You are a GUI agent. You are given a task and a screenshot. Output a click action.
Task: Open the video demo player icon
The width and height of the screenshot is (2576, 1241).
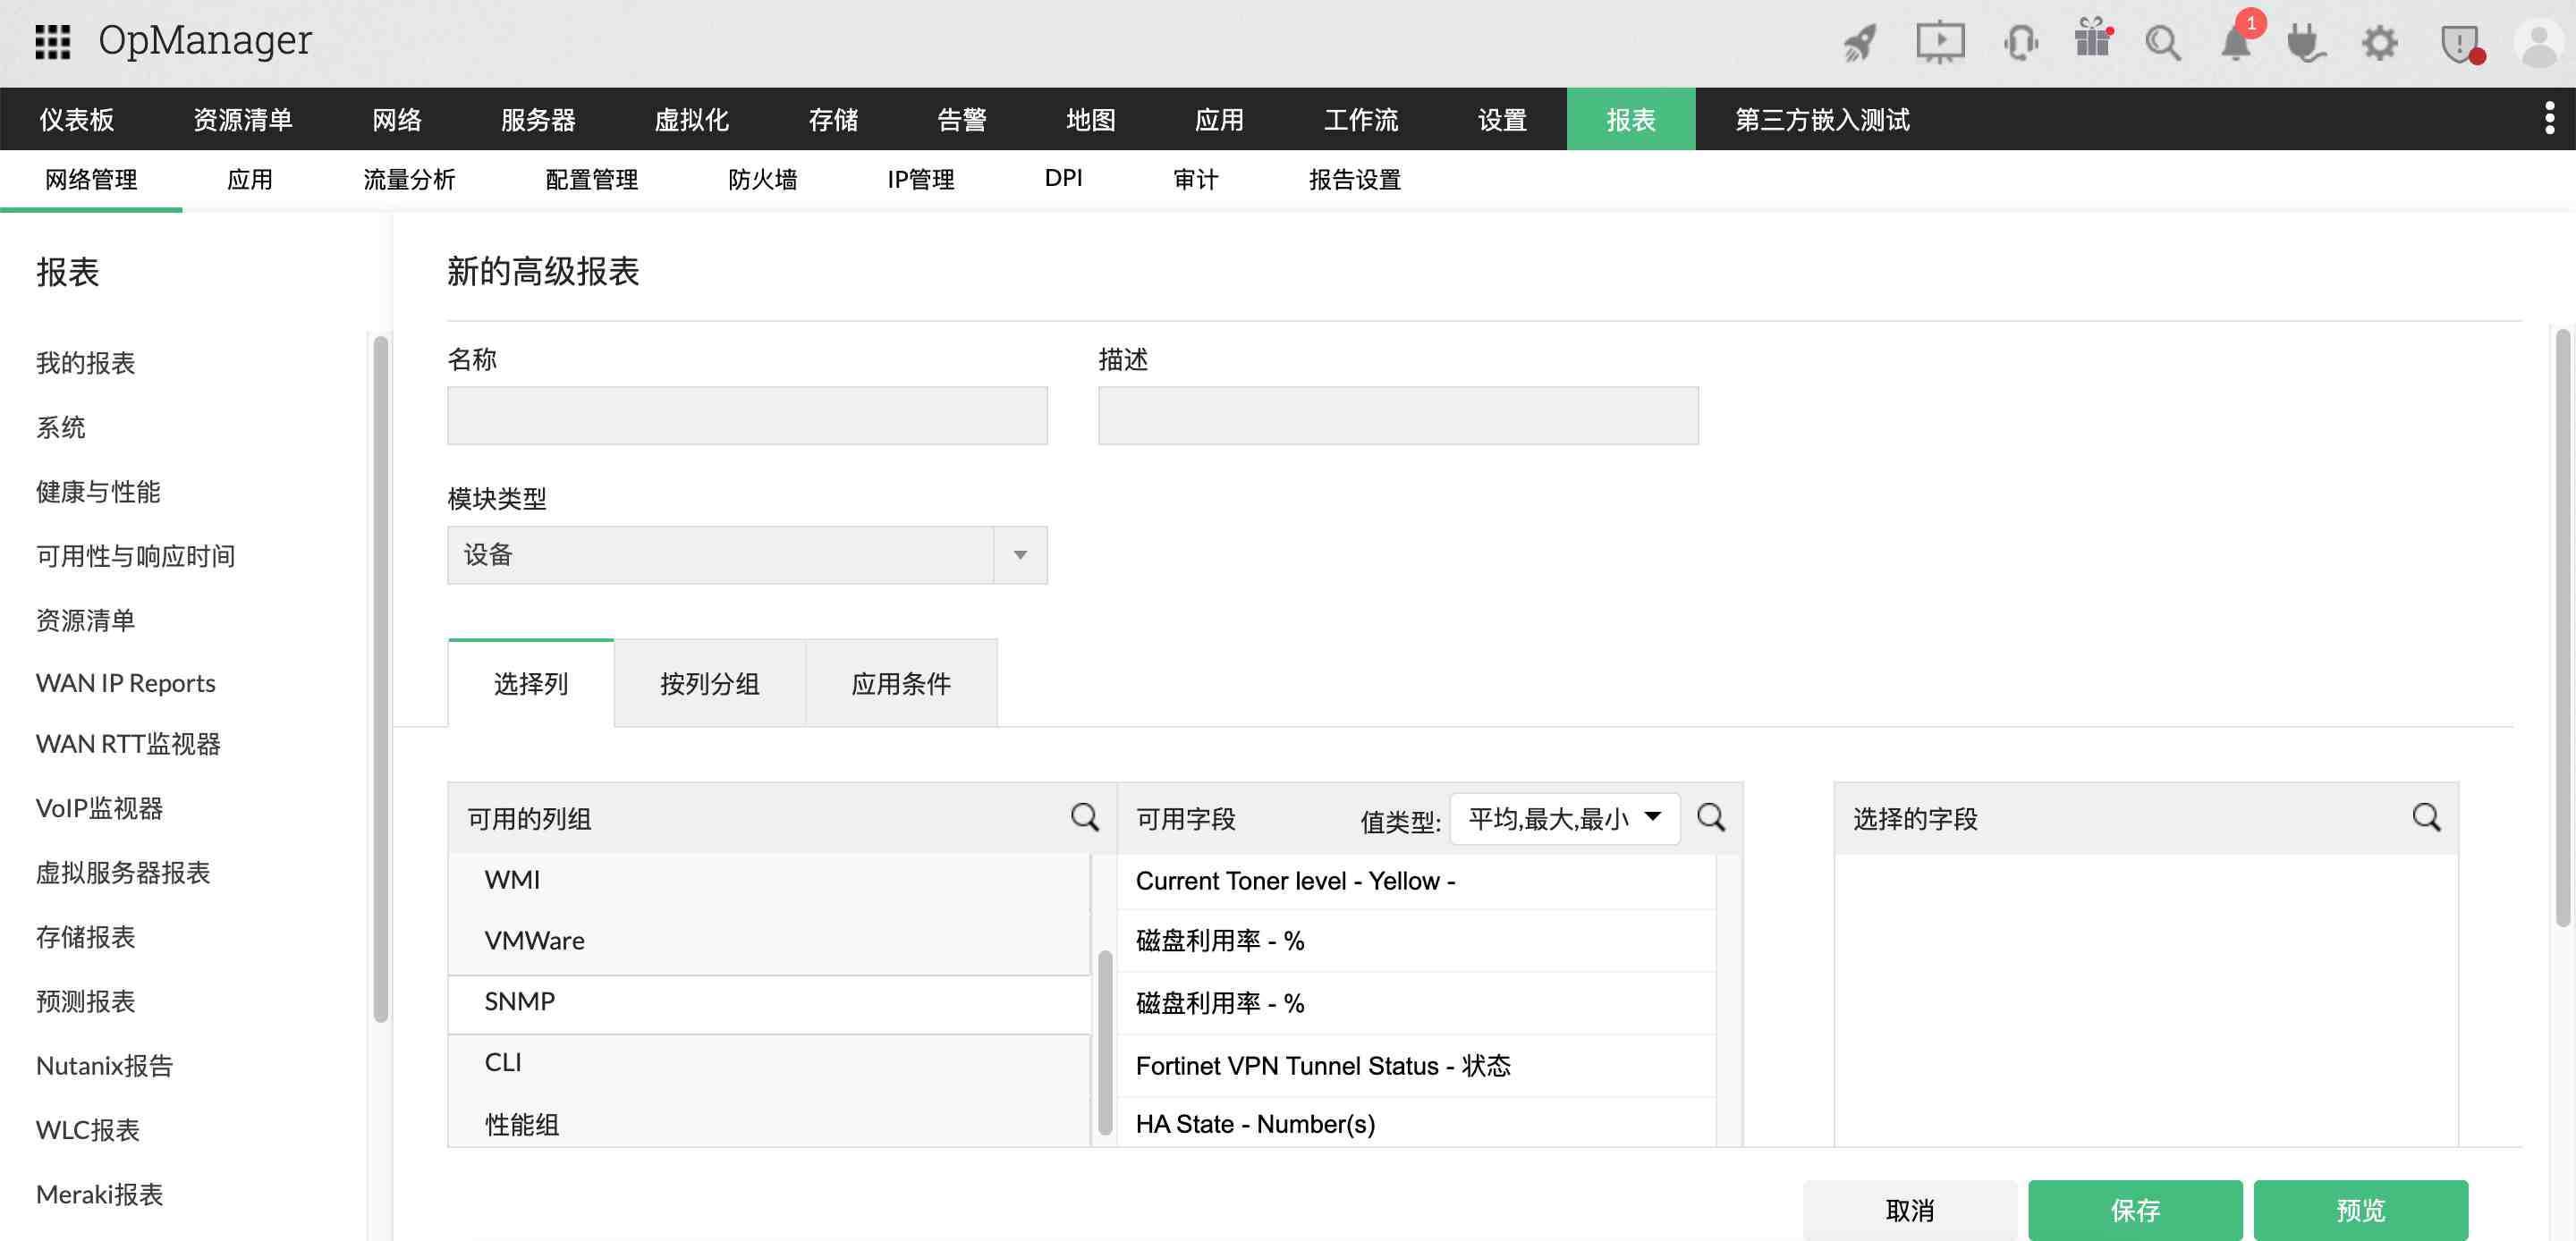pos(1940,42)
